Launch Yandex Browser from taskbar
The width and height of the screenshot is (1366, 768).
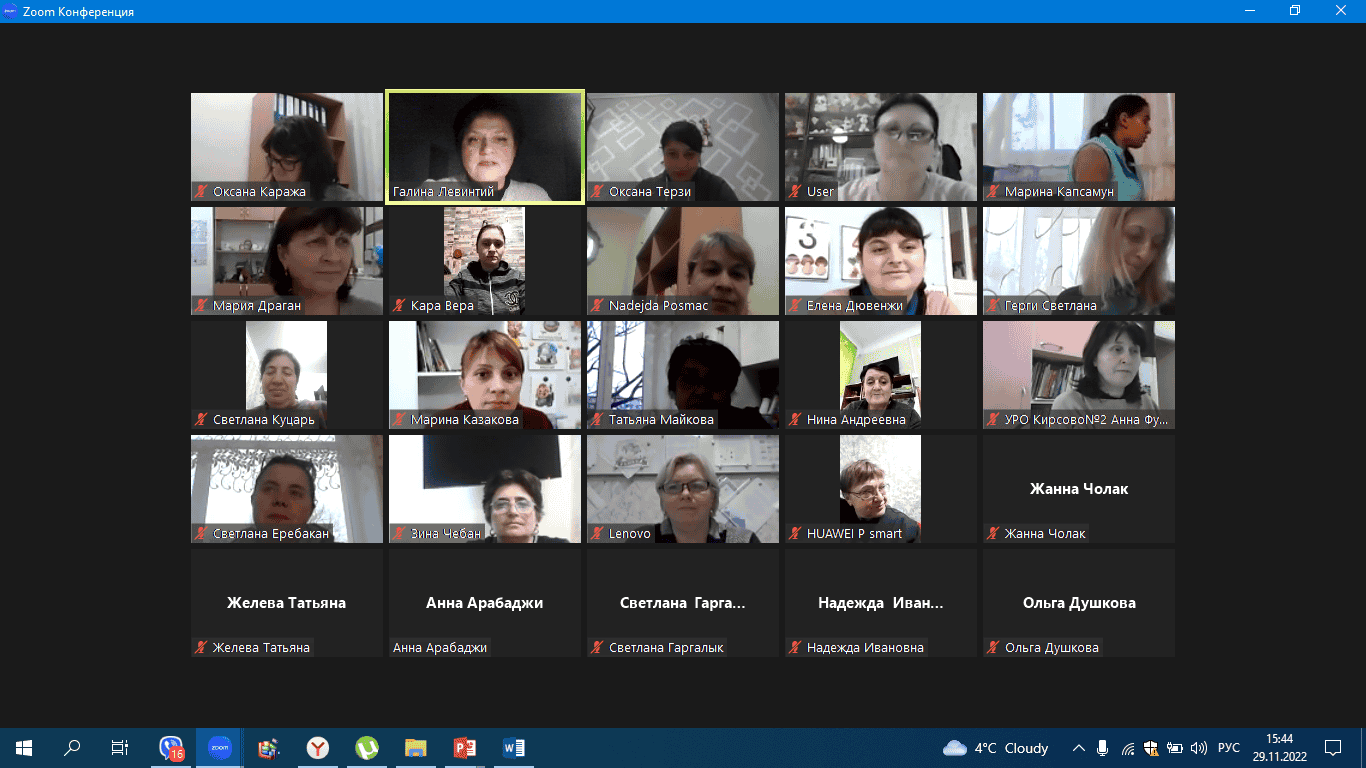coord(317,748)
